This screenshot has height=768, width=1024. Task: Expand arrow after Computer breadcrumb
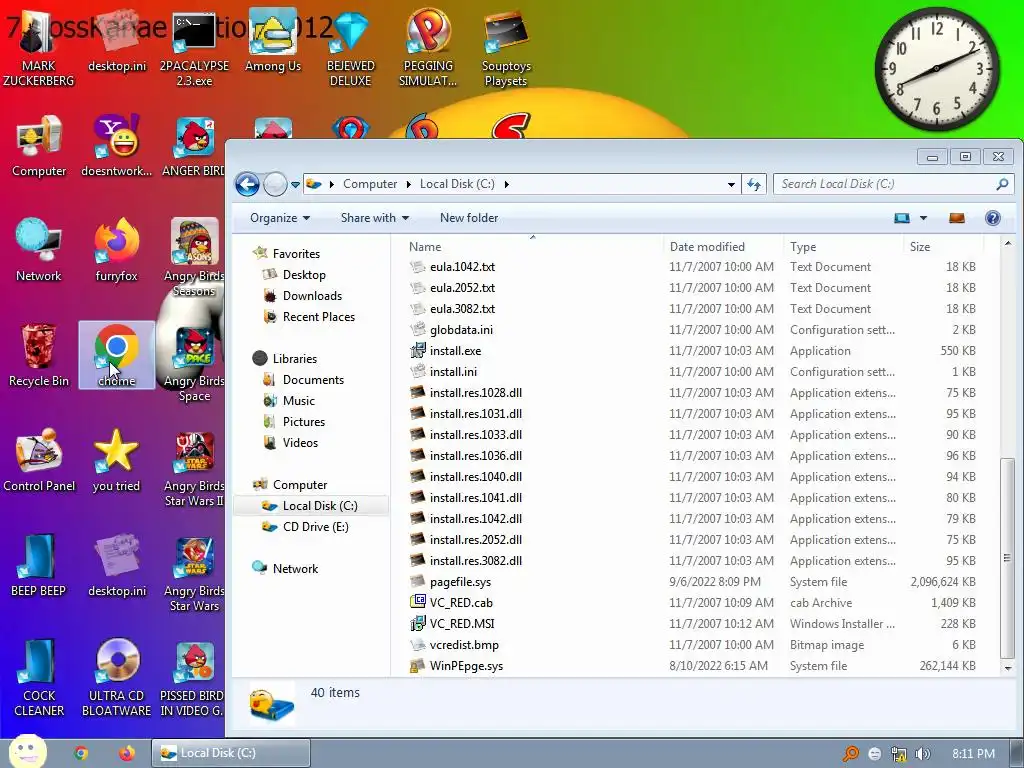[x=408, y=184]
